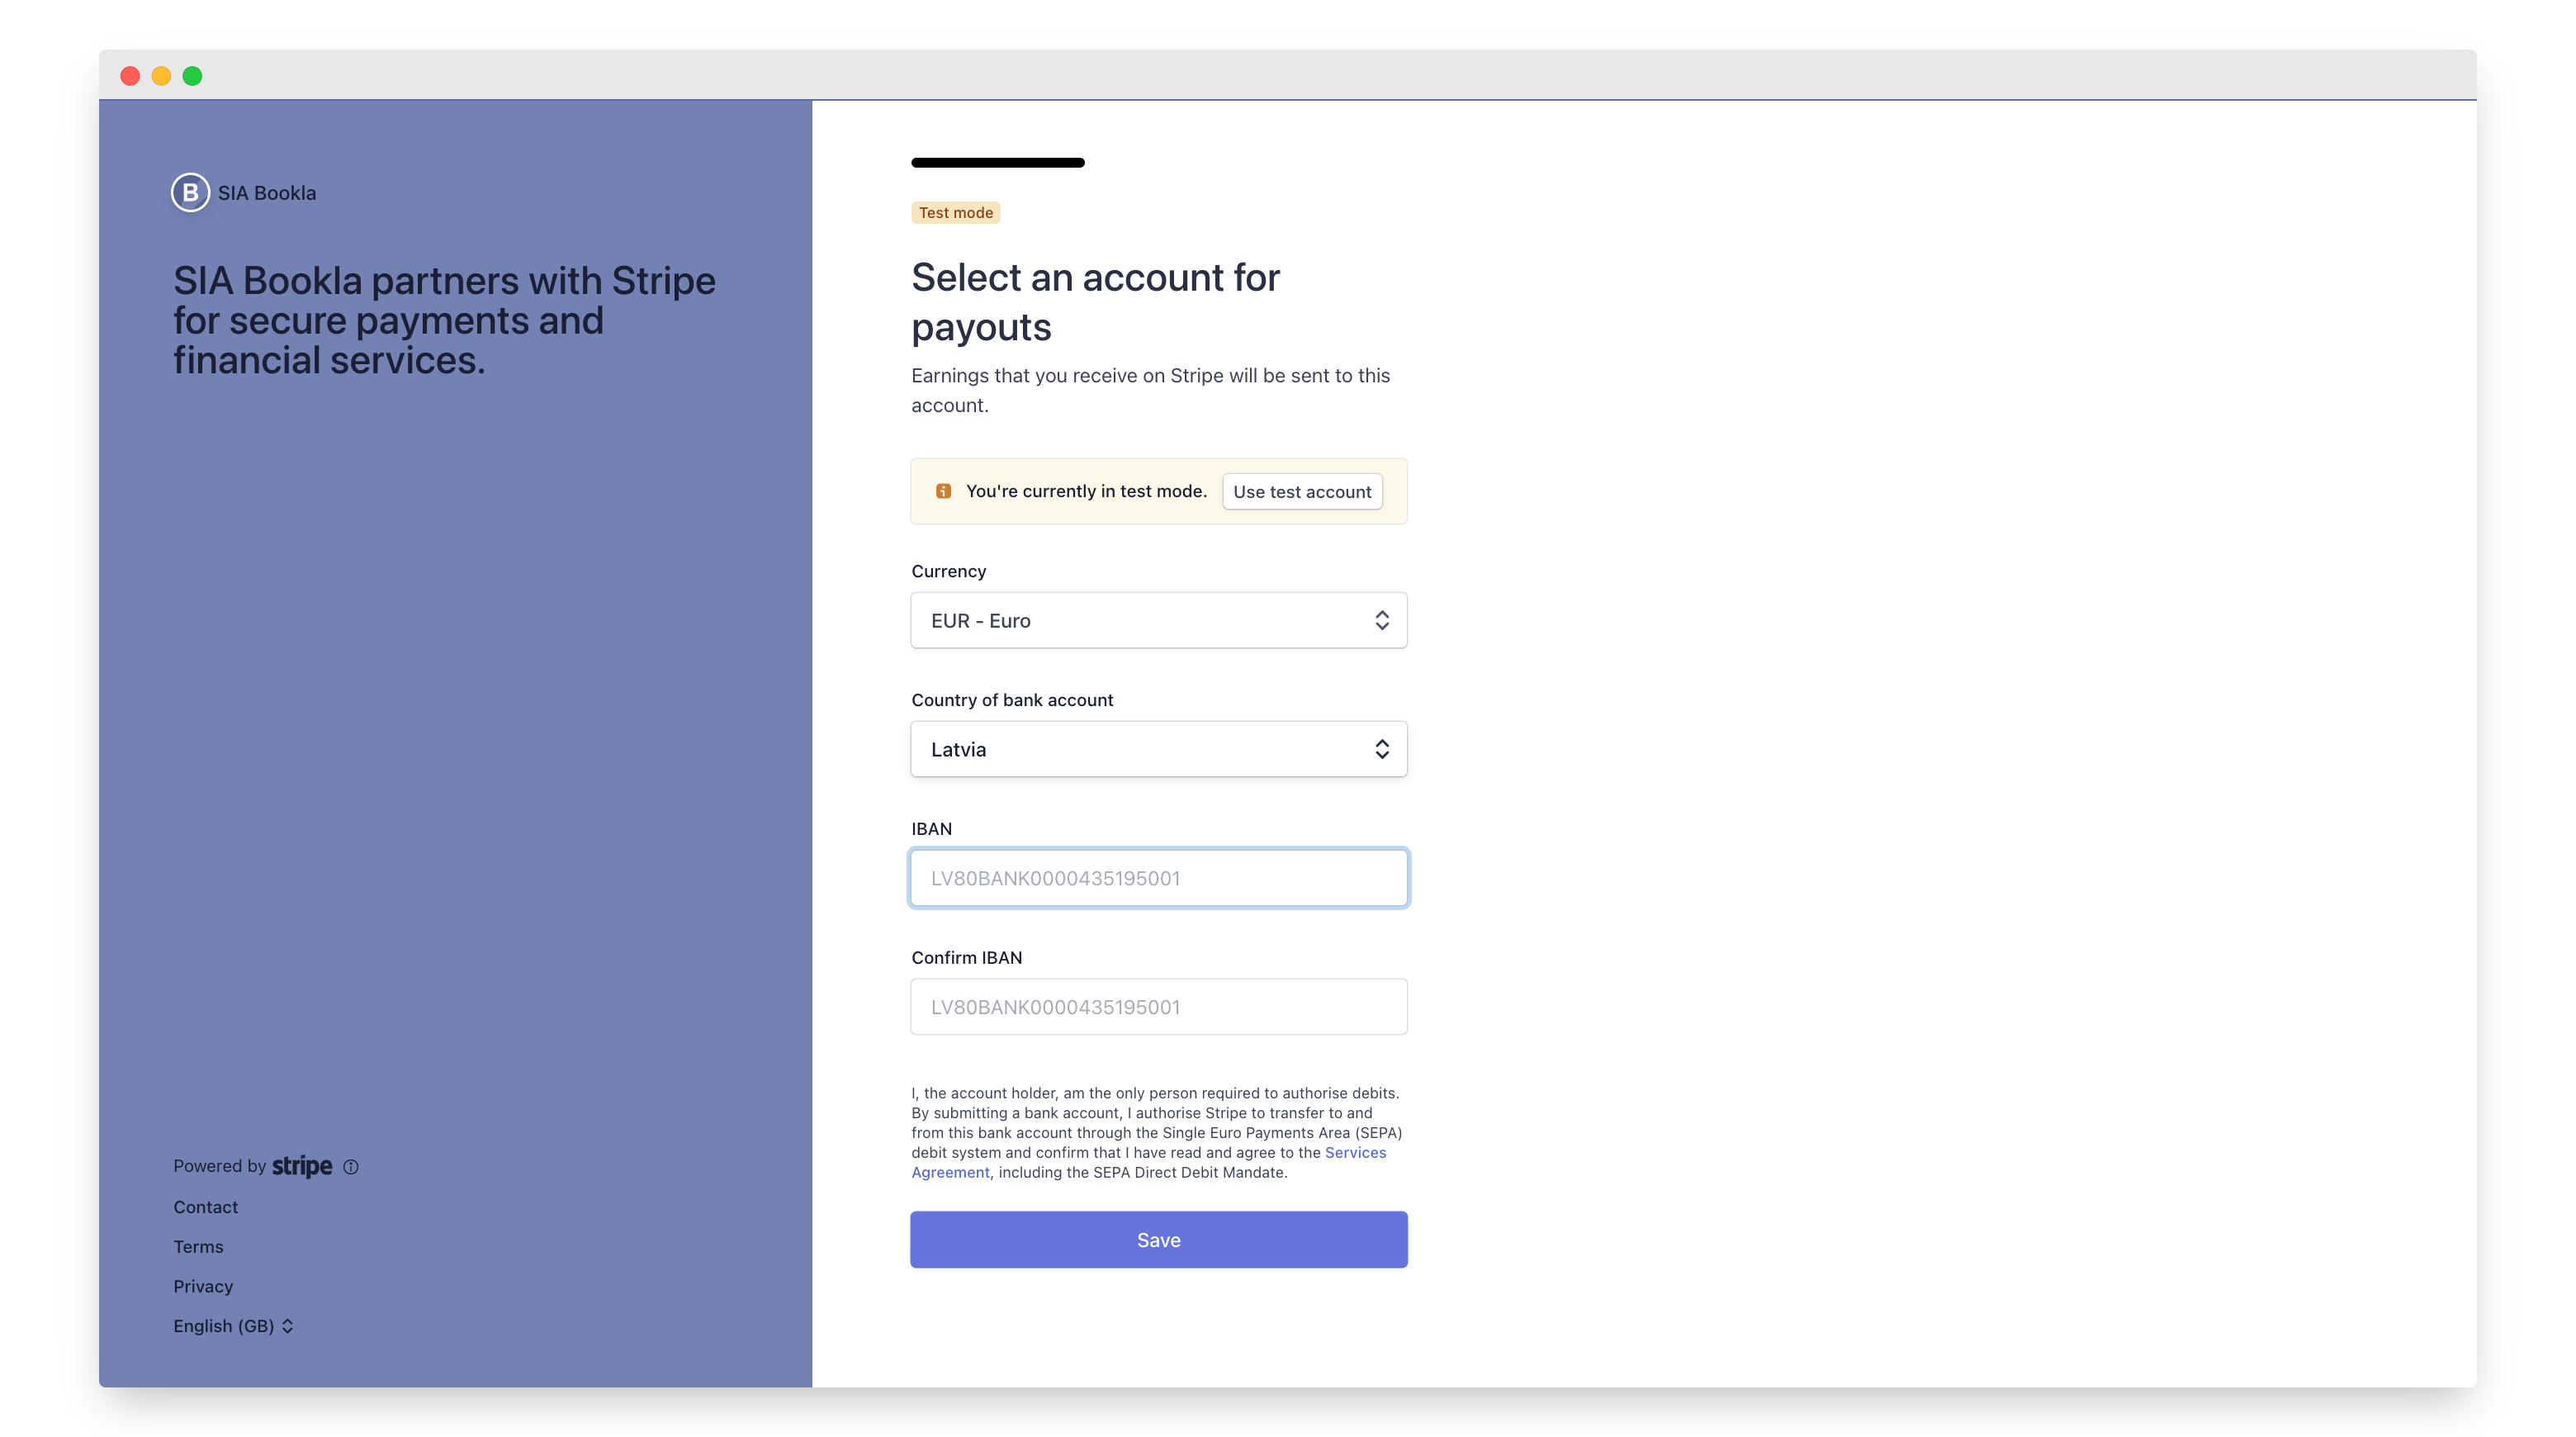
Task: Open the Terms link
Action: point(198,1247)
